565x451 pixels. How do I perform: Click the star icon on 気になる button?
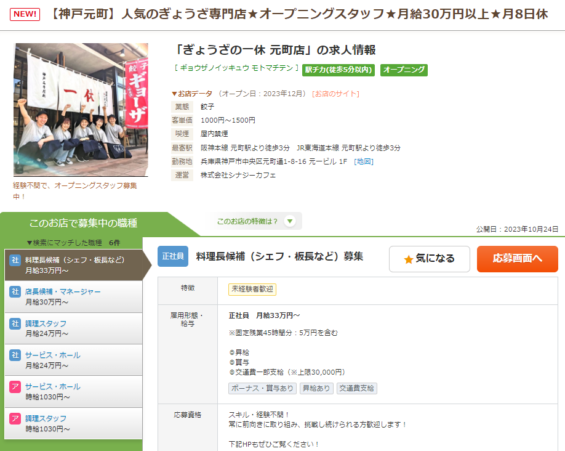(408, 259)
